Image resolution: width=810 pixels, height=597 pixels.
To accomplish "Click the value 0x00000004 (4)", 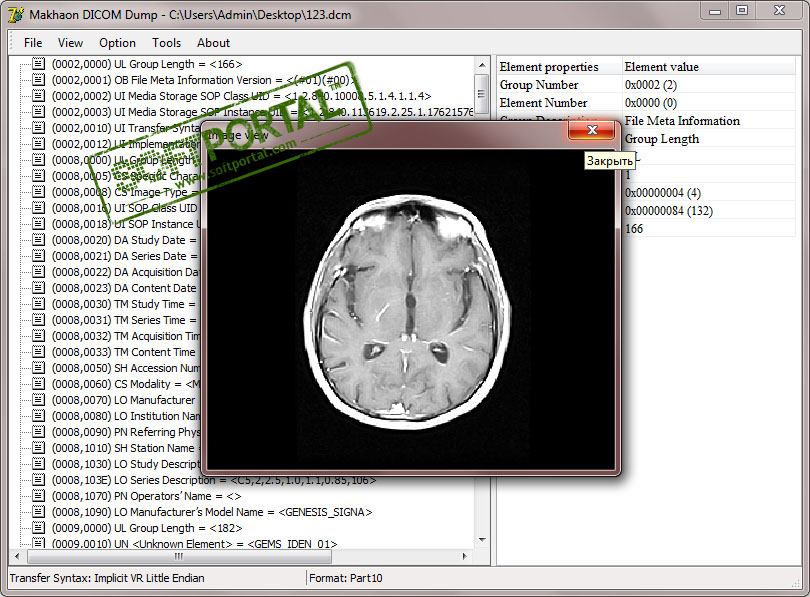I will (662, 193).
